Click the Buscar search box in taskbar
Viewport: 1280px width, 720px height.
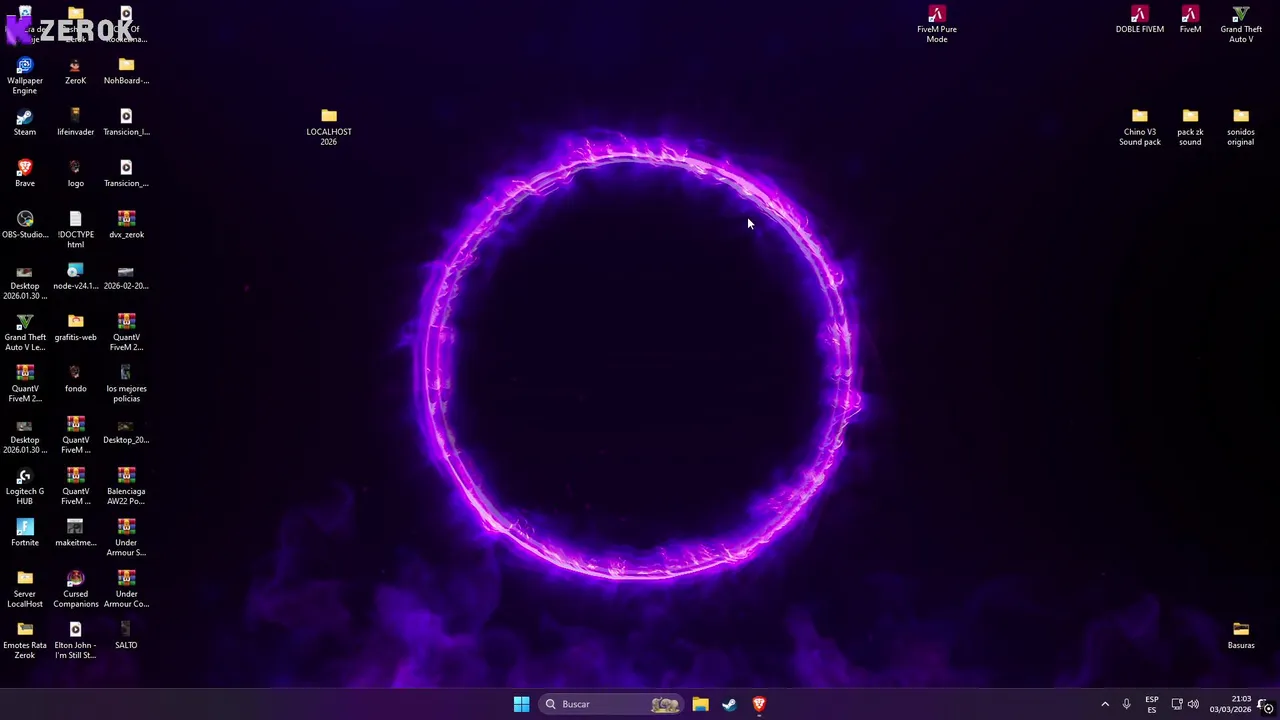(x=611, y=704)
